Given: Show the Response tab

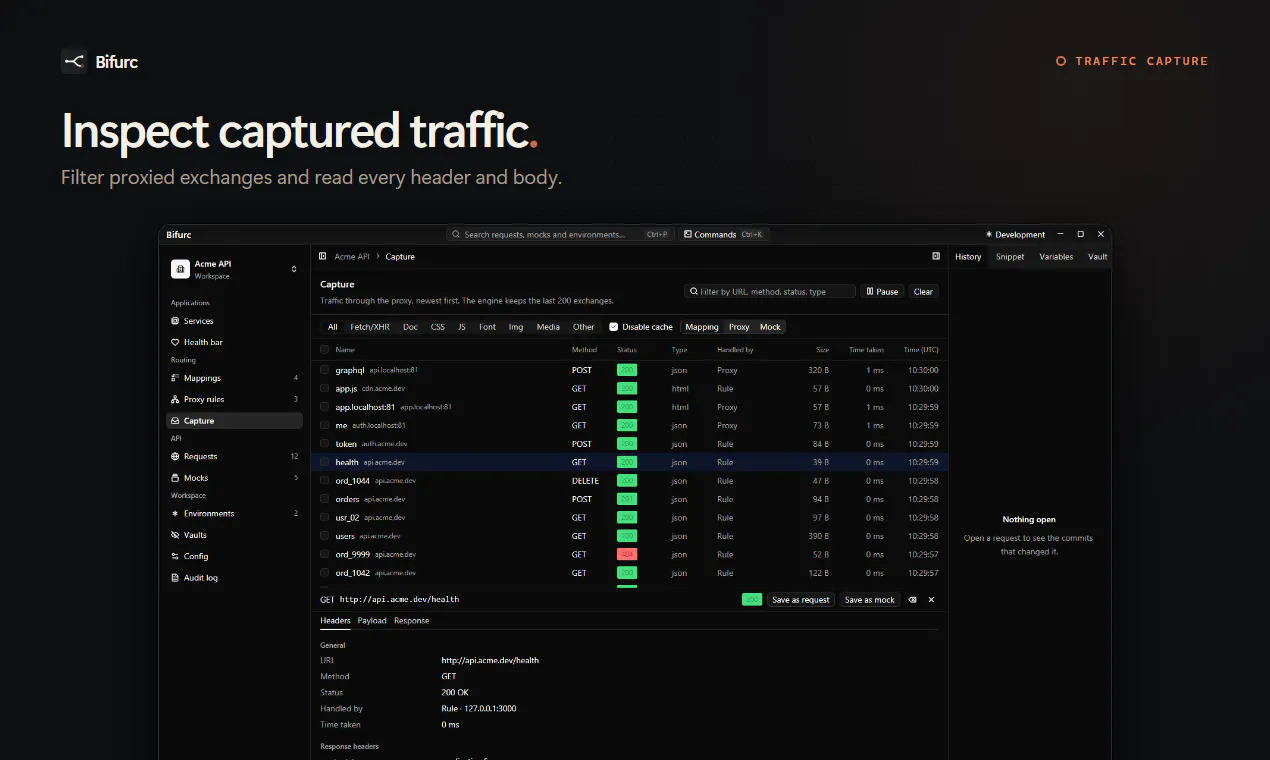Looking at the screenshot, I should coord(411,621).
